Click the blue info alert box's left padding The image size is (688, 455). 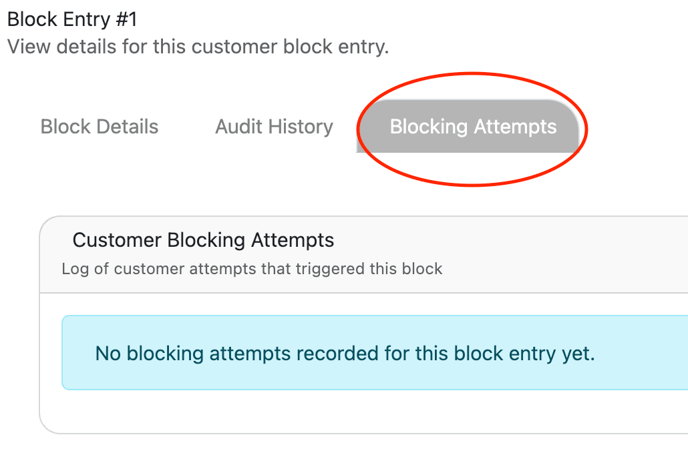tap(76, 353)
